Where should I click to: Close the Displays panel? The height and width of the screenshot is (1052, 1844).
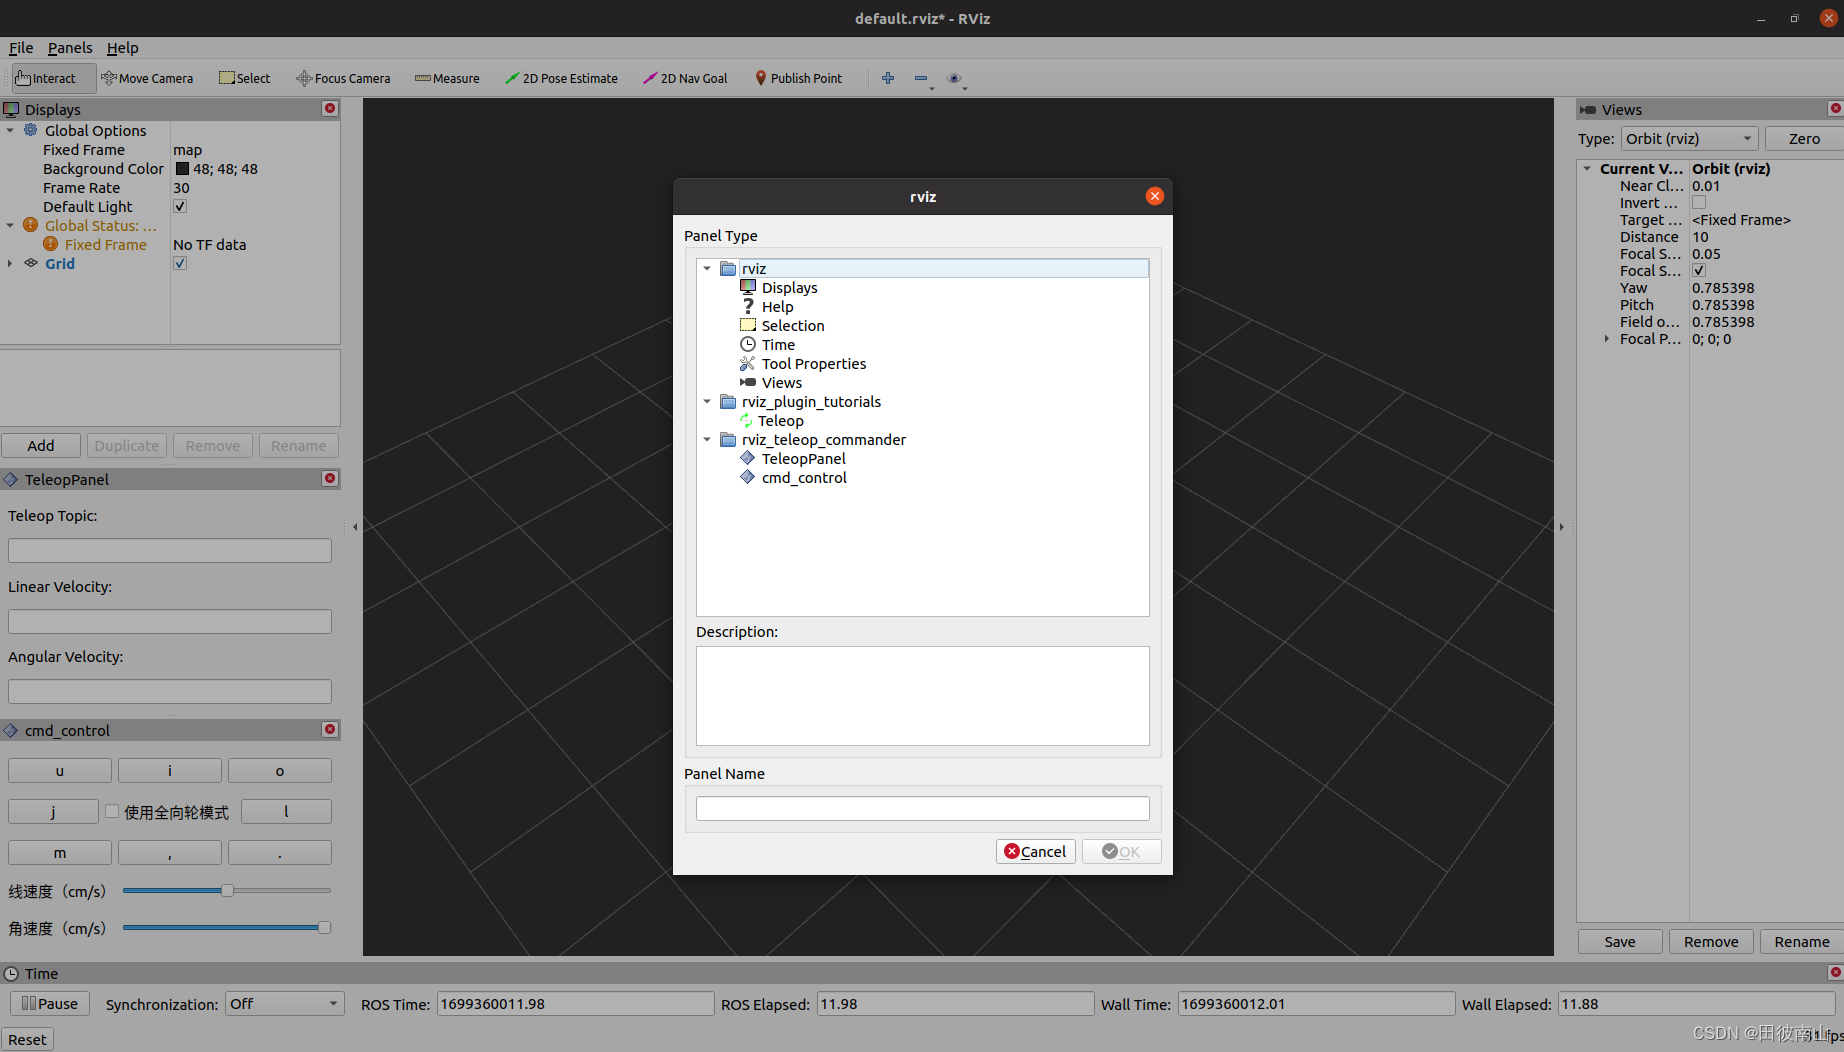point(330,108)
